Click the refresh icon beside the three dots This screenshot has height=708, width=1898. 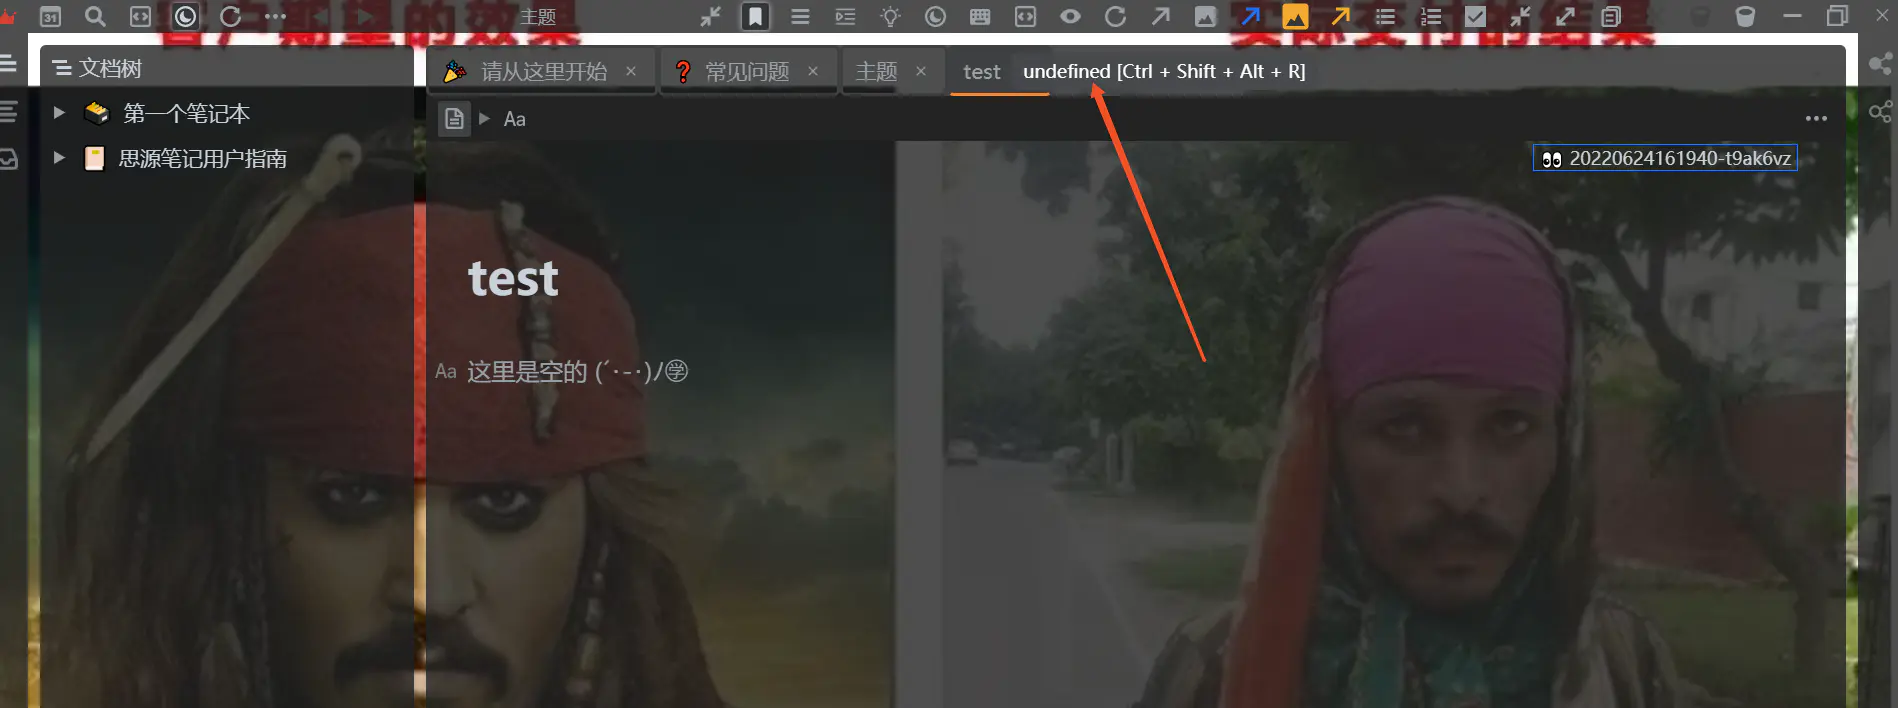[x=230, y=16]
